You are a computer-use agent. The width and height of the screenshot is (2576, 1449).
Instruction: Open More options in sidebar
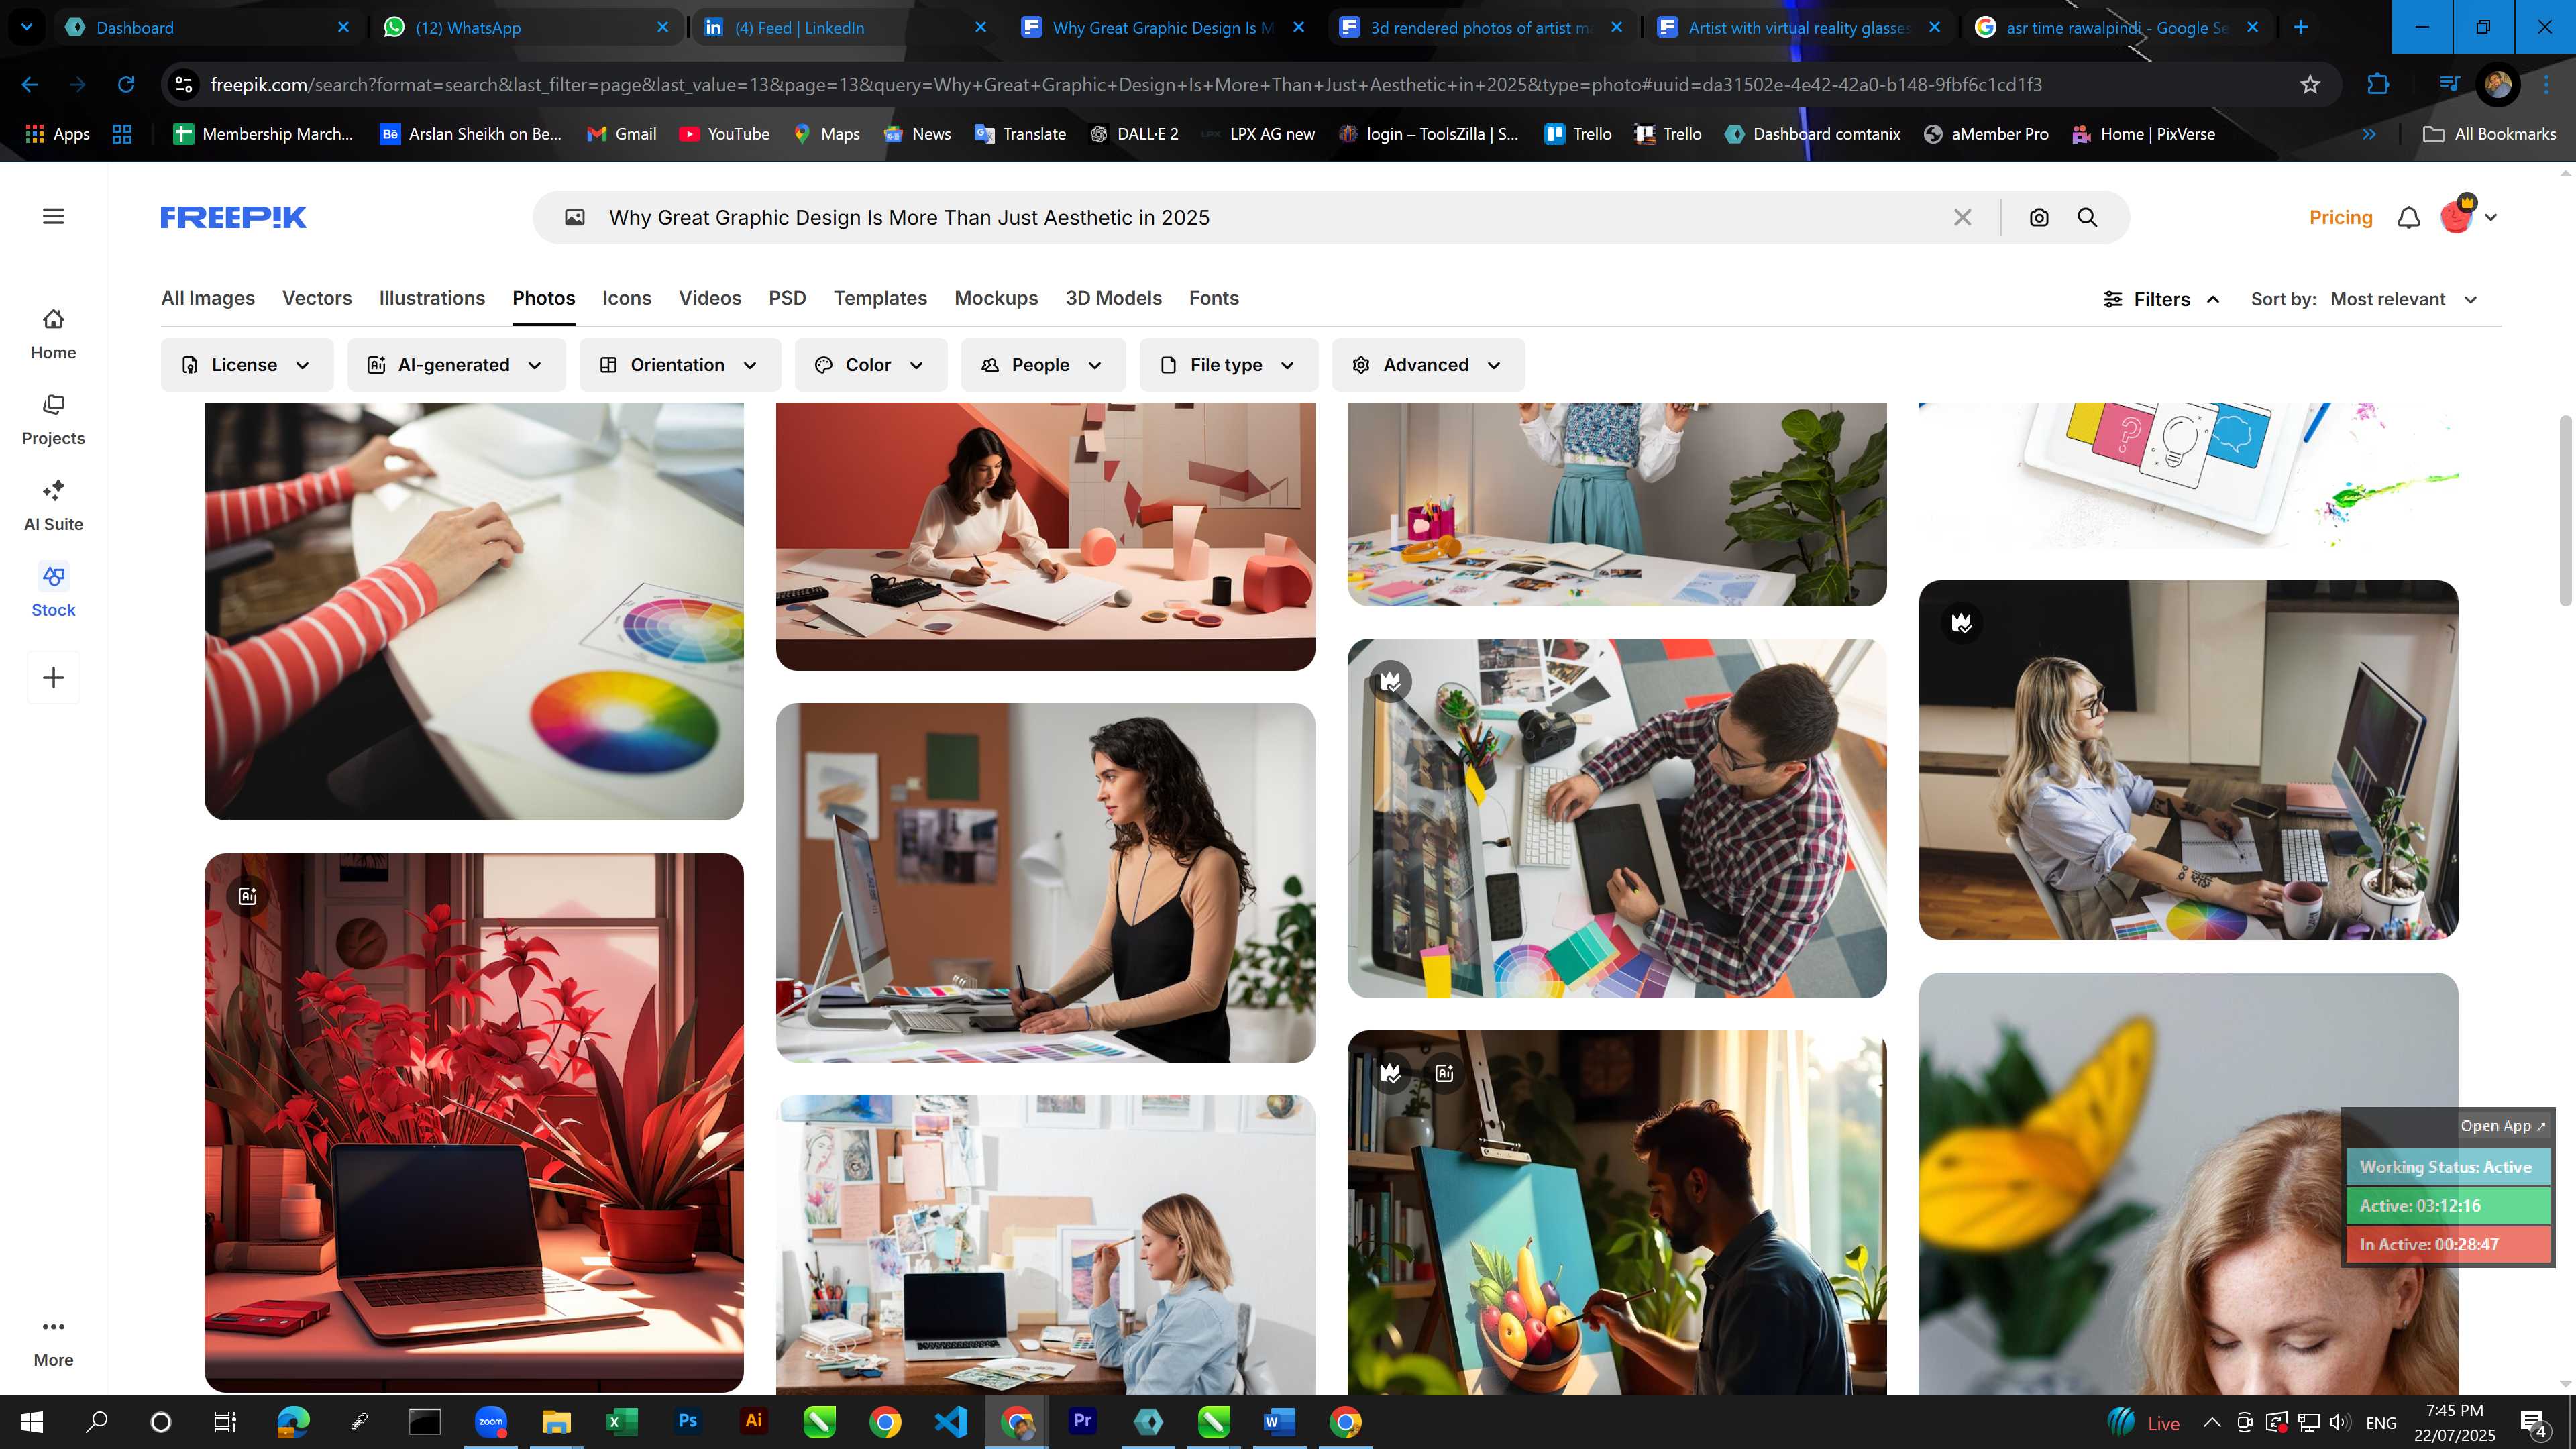pos(53,1341)
